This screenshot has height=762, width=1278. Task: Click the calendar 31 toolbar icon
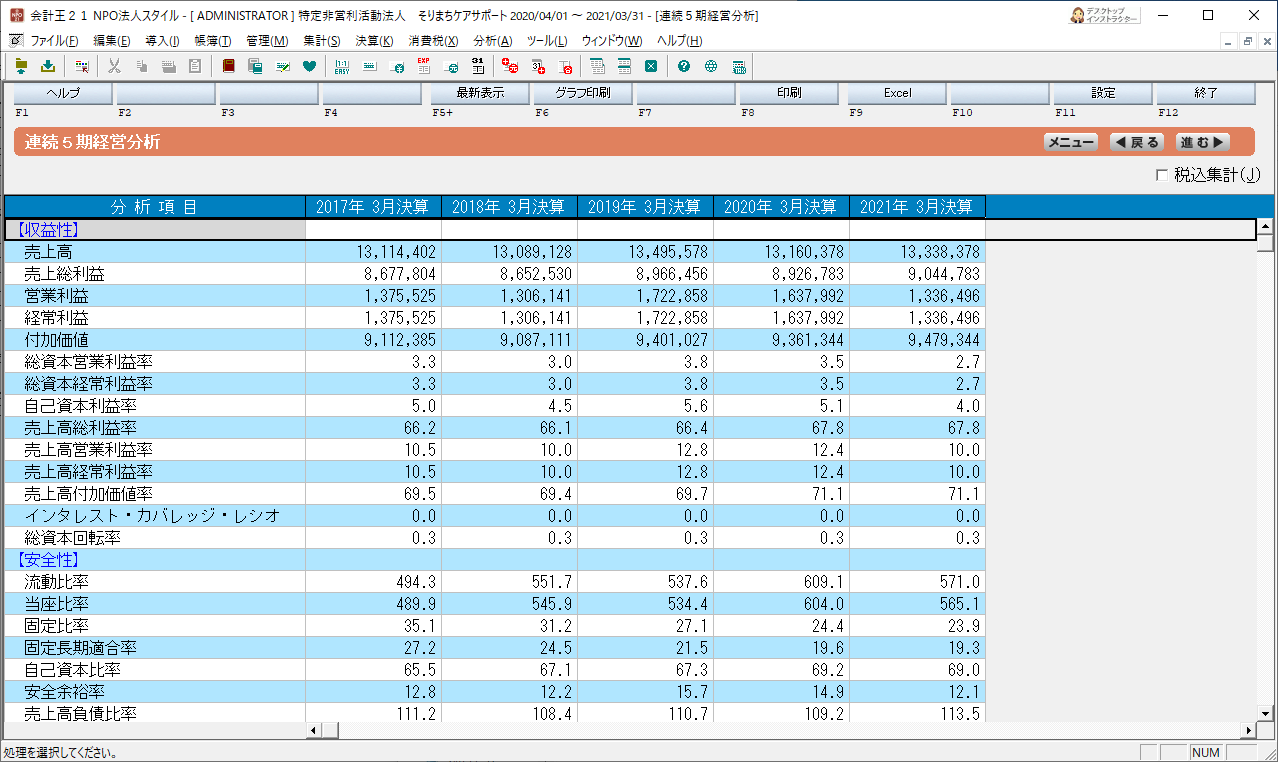pyautogui.click(x=478, y=67)
